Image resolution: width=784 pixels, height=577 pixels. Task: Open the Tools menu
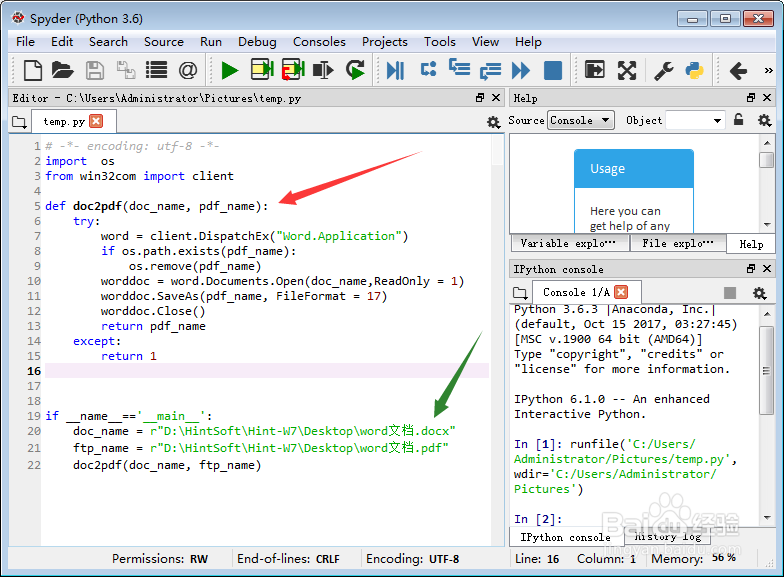(x=440, y=42)
